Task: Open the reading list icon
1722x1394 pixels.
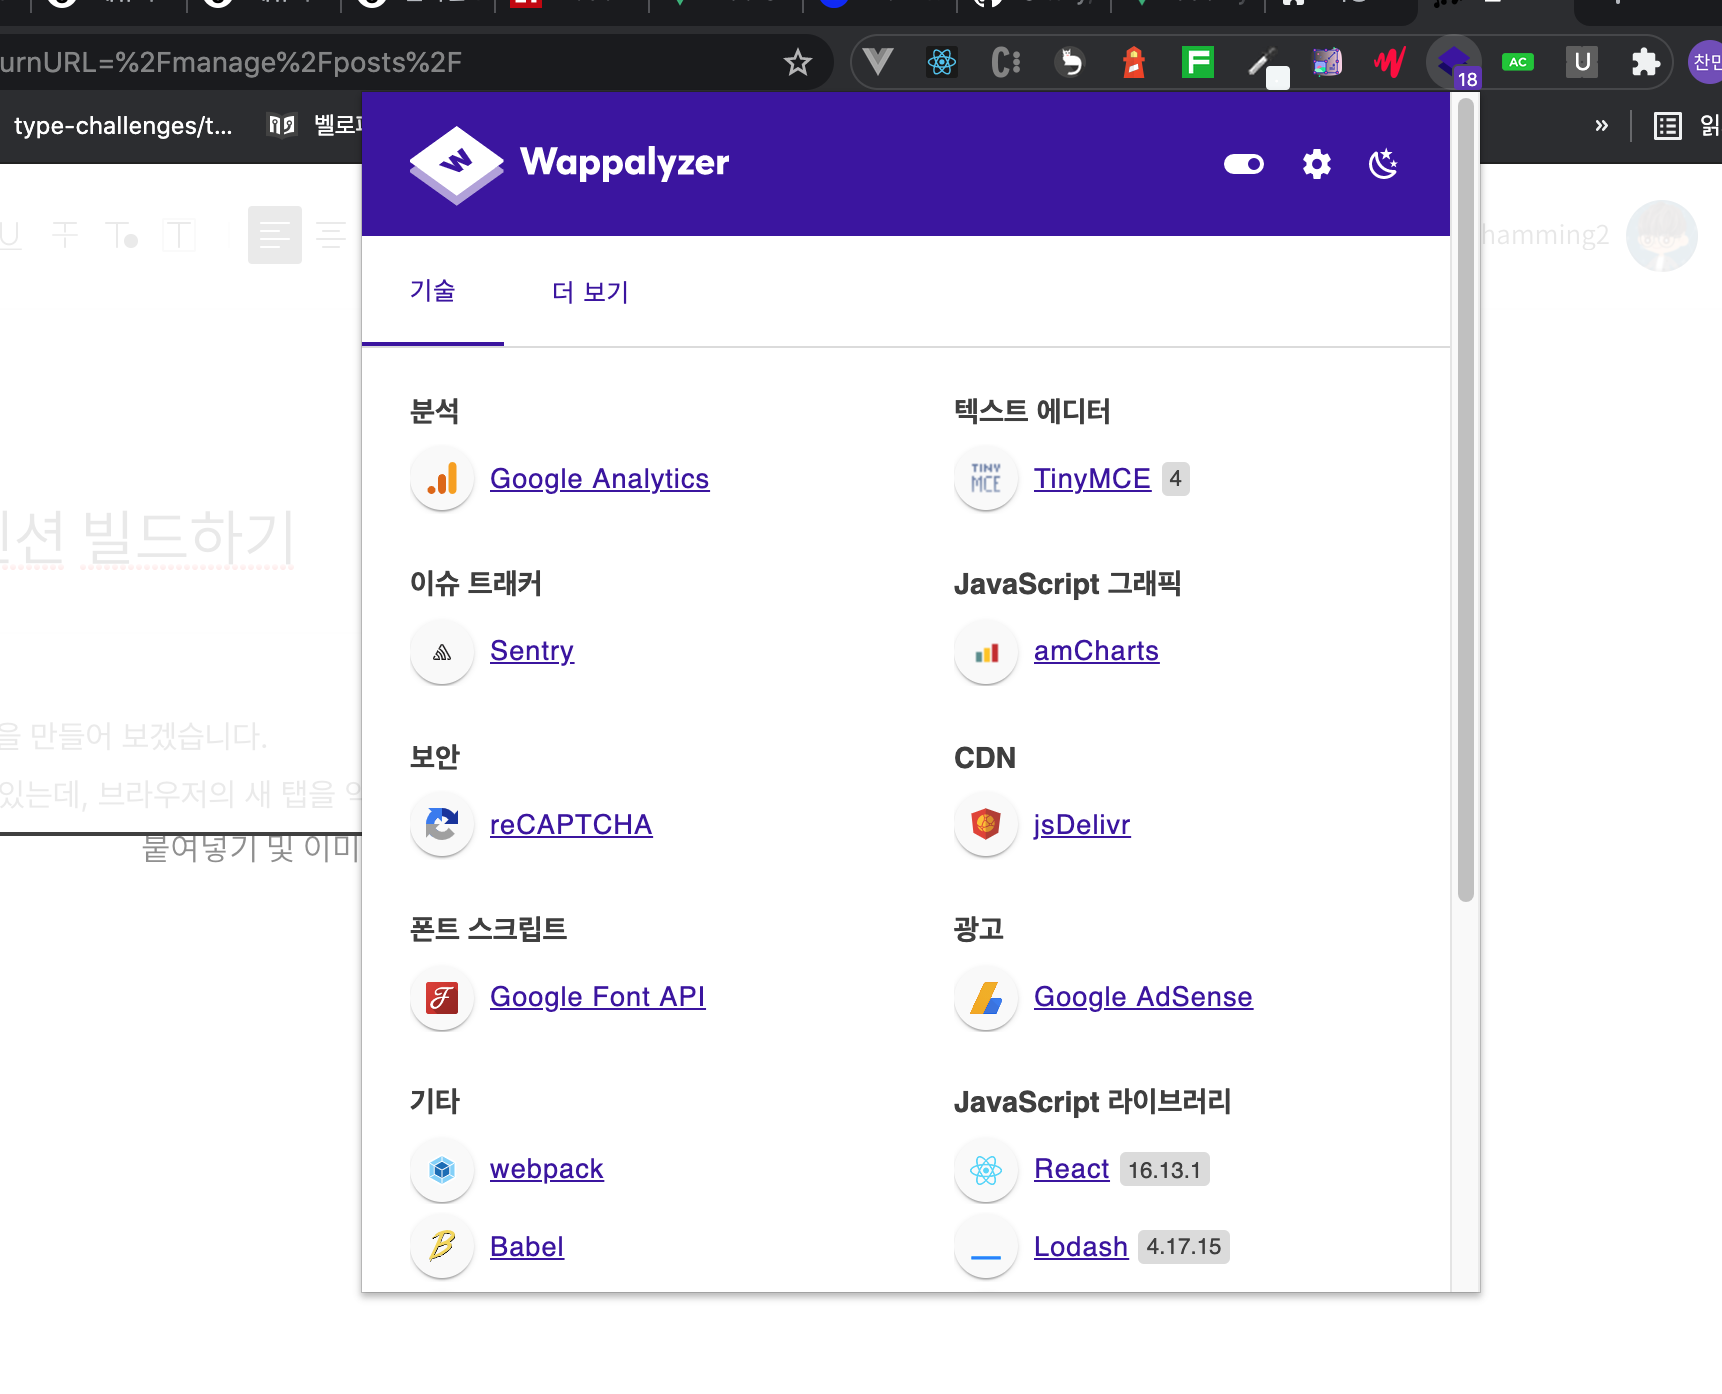Action: (x=1668, y=126)
